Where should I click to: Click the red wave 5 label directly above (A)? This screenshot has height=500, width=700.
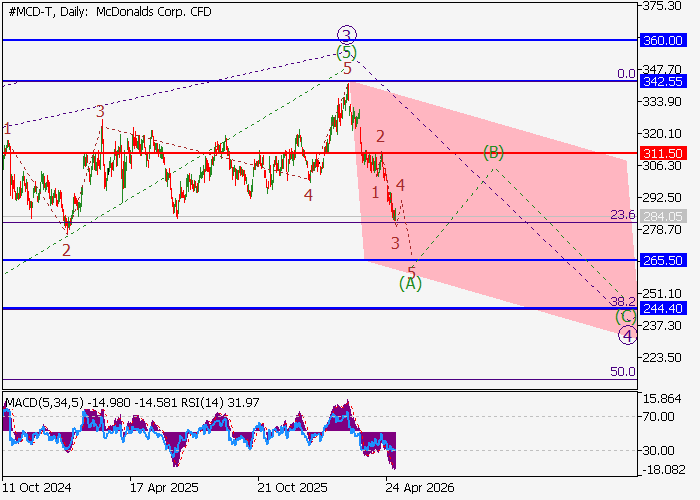point(412,272)
